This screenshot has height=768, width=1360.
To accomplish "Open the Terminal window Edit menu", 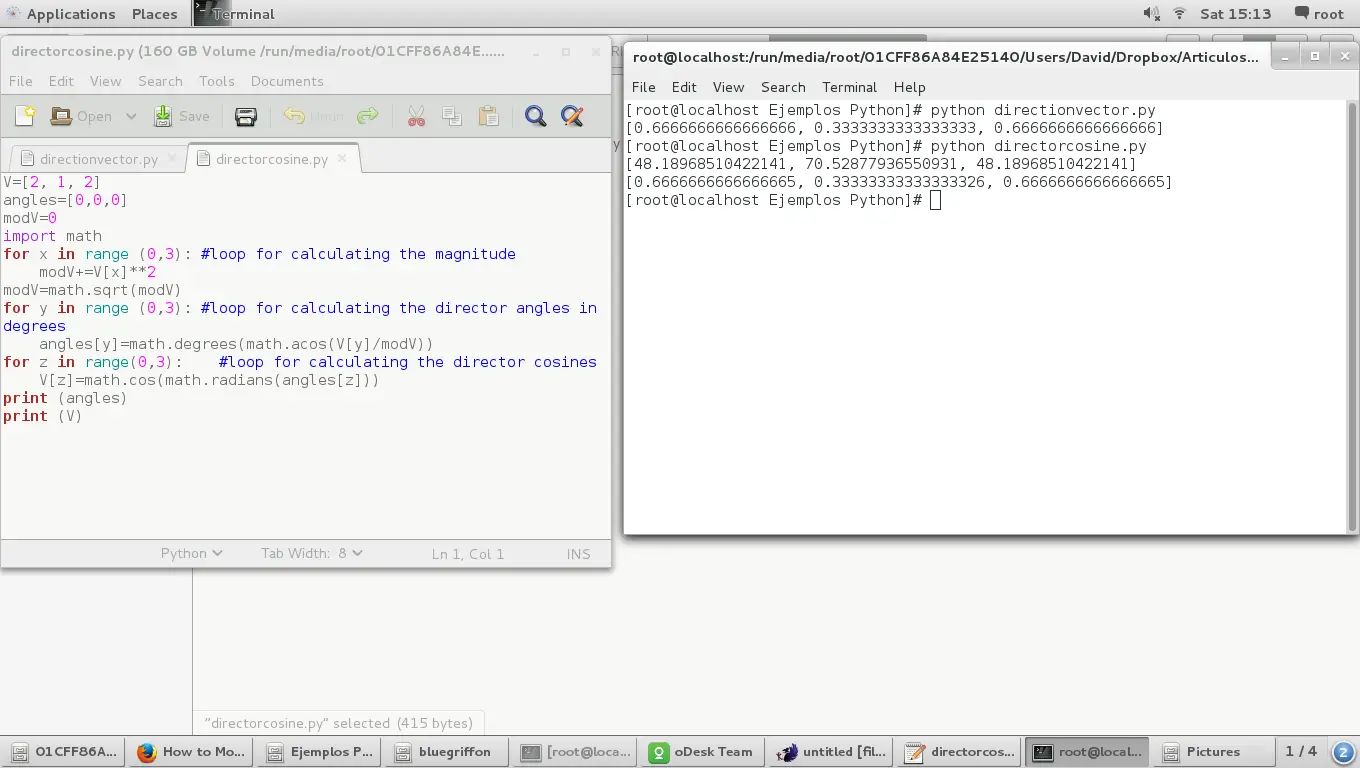I will click(x=684, y=87).
